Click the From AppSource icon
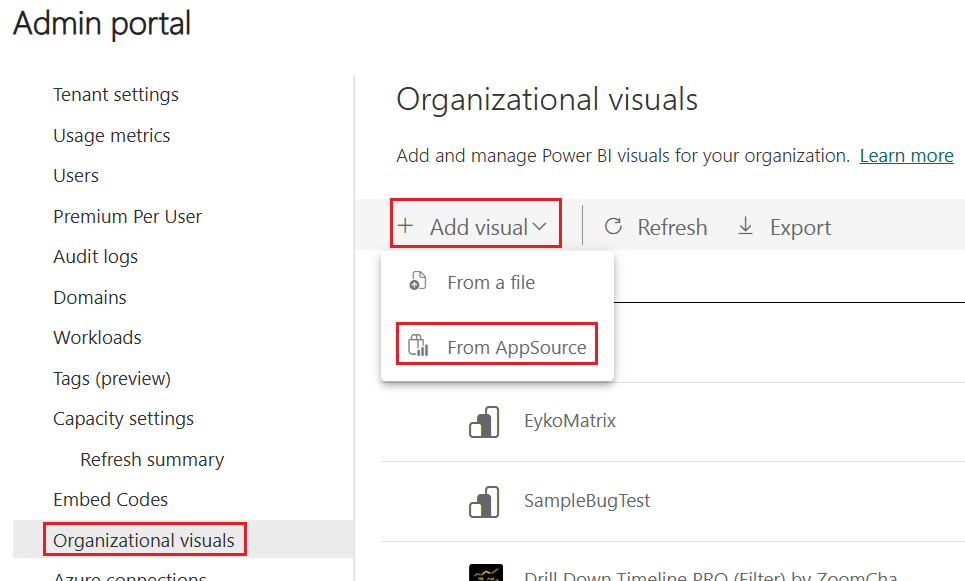Screen dimensions: 965x581 418,347
